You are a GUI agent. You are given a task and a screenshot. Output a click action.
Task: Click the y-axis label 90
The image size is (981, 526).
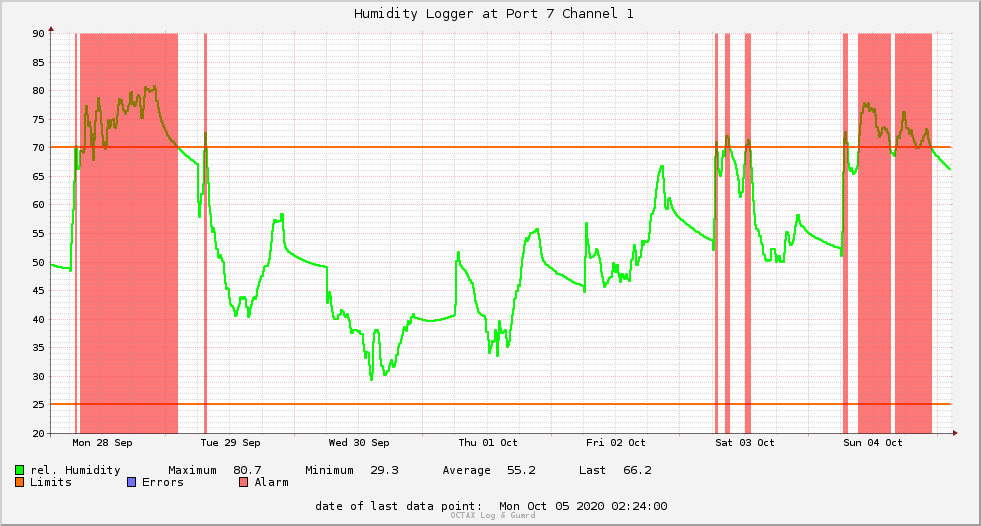point(39,34)
